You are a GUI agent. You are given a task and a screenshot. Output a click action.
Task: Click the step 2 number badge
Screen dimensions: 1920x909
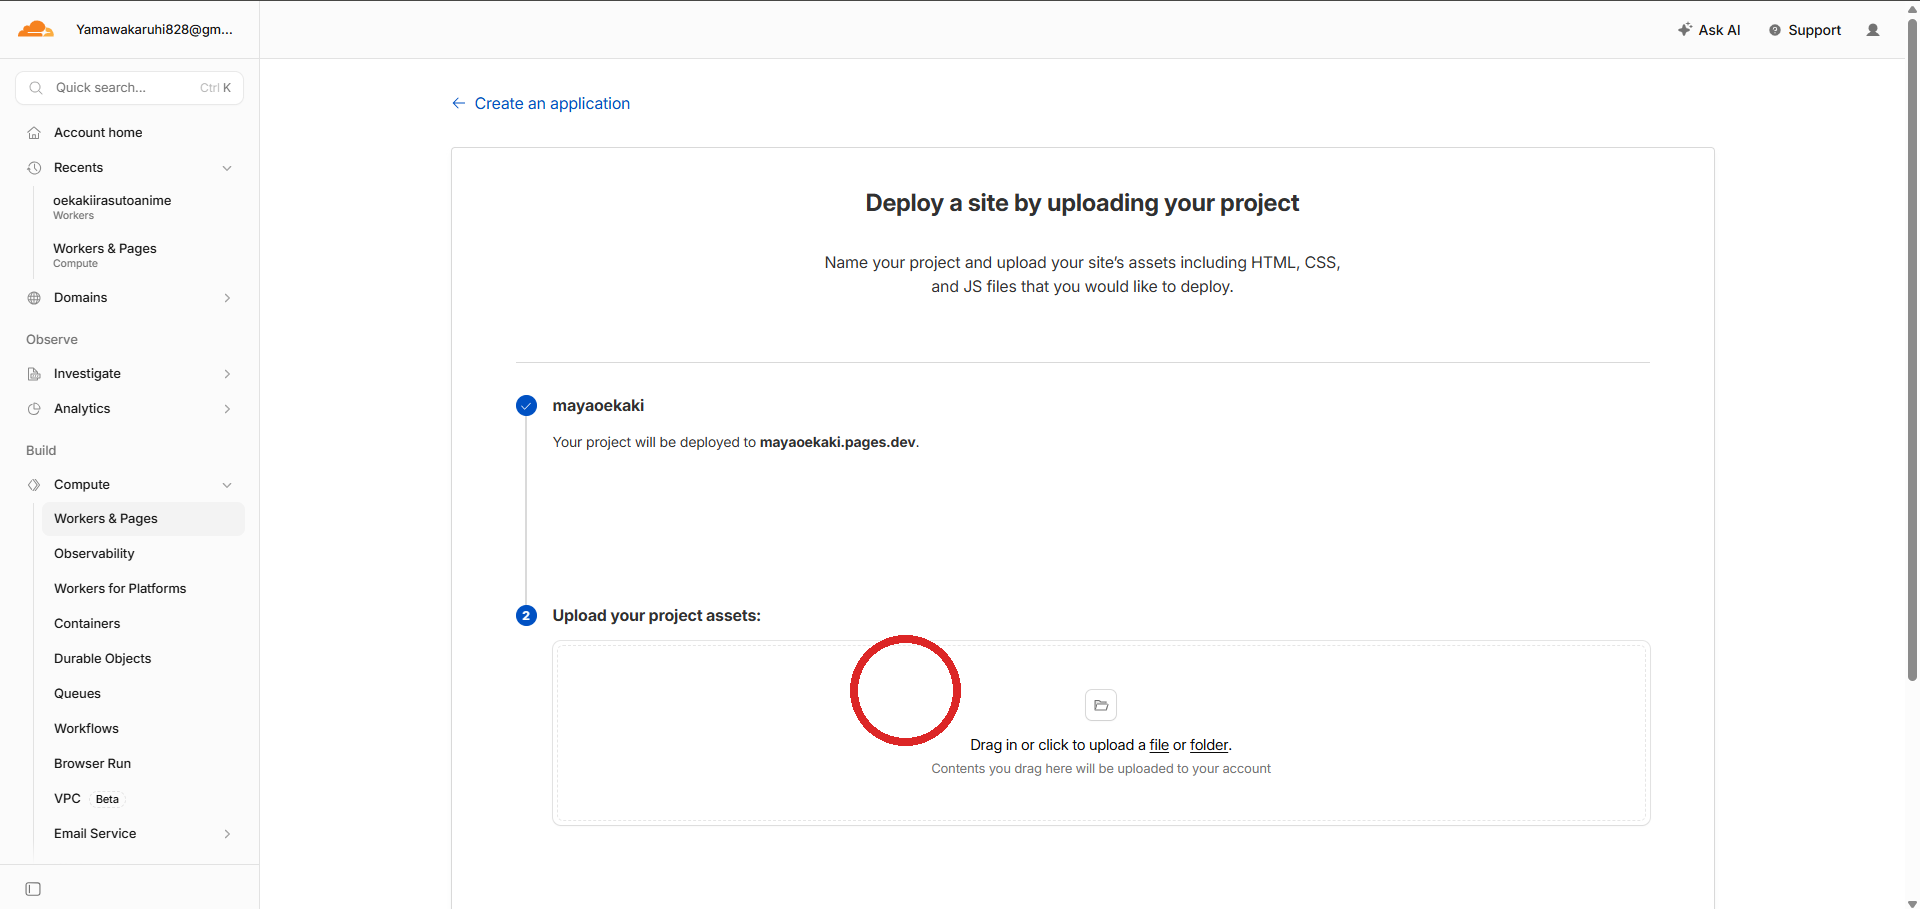point(526,616)
